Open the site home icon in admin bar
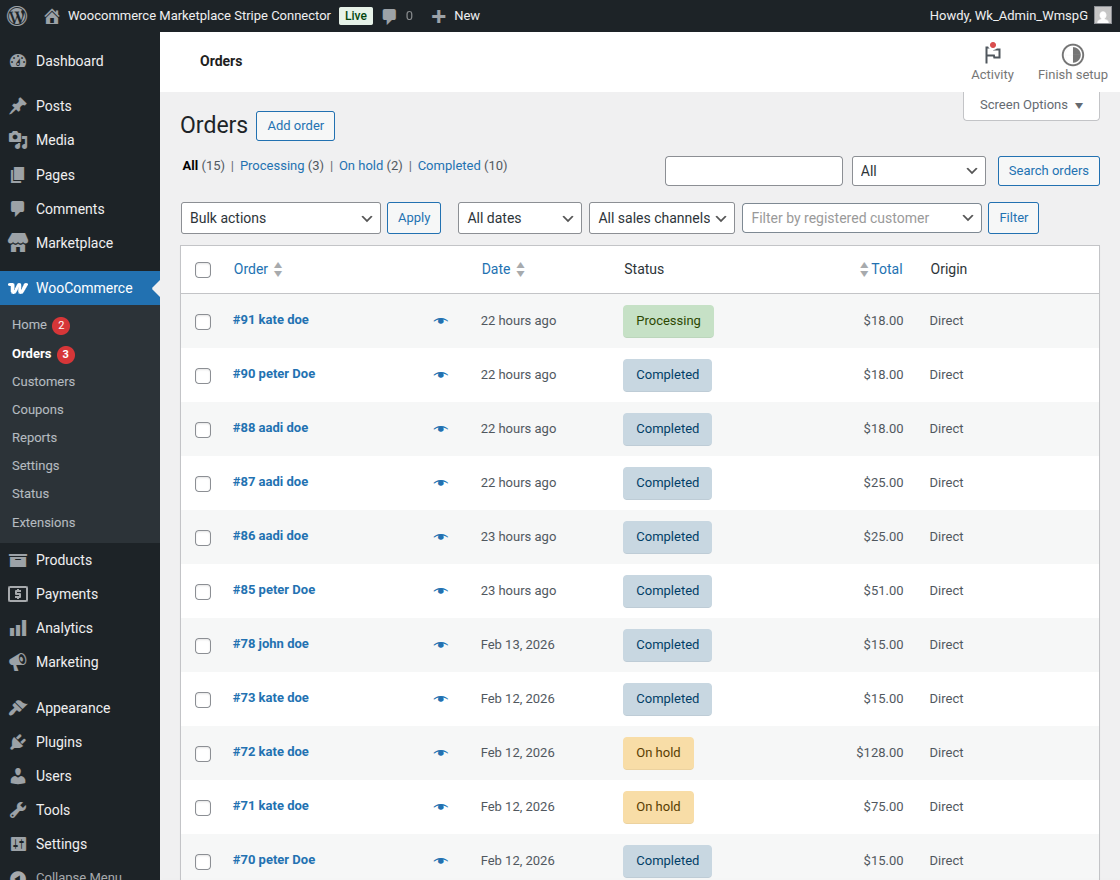1120x880 pixels. point(52,16)
